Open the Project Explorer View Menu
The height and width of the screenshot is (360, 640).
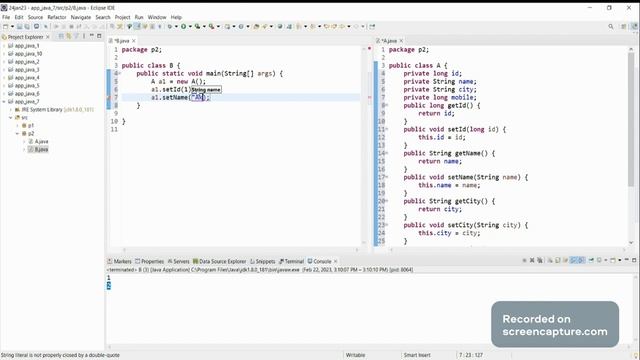84,36
